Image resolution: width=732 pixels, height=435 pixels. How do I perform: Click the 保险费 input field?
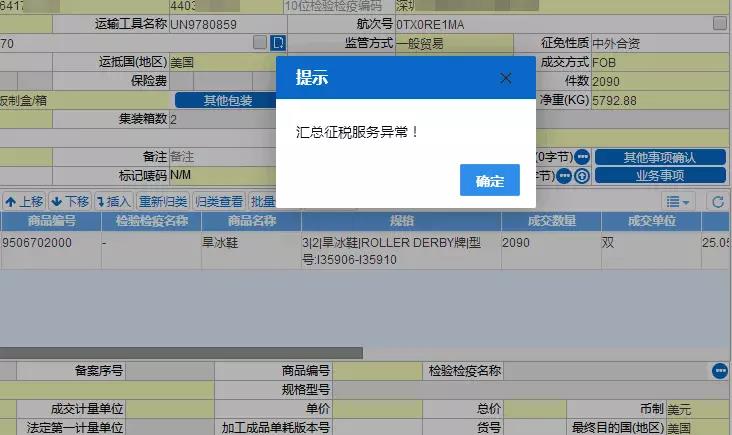pyautogui.click(x=181, y=81)
